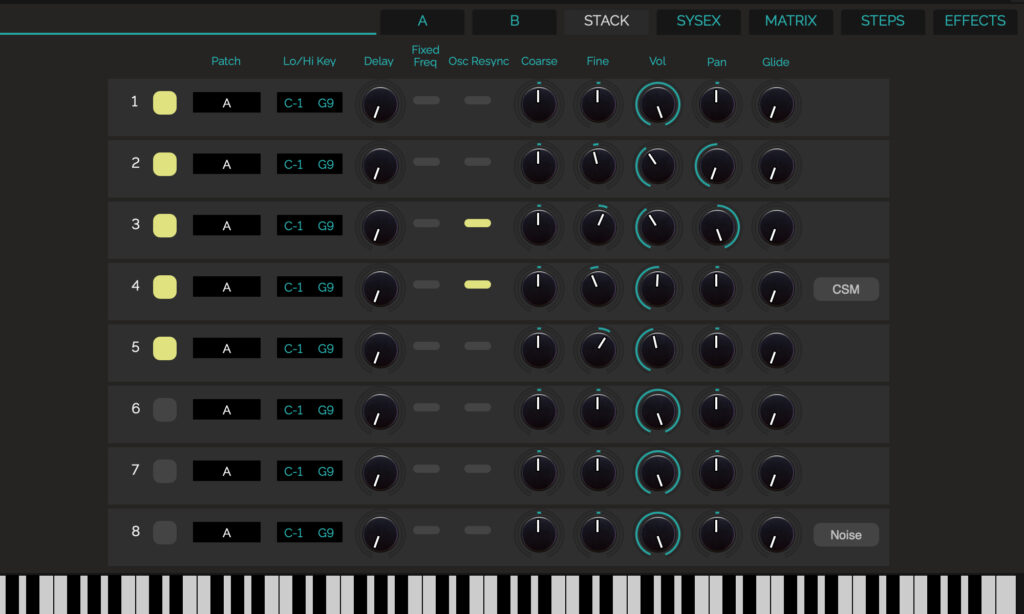Turn on Fixed Freq for layer 5

tap(426, 346)
